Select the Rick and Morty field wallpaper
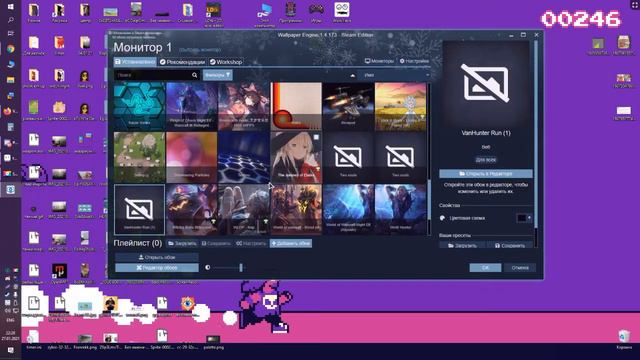640x360 pixels. [400, 106]
